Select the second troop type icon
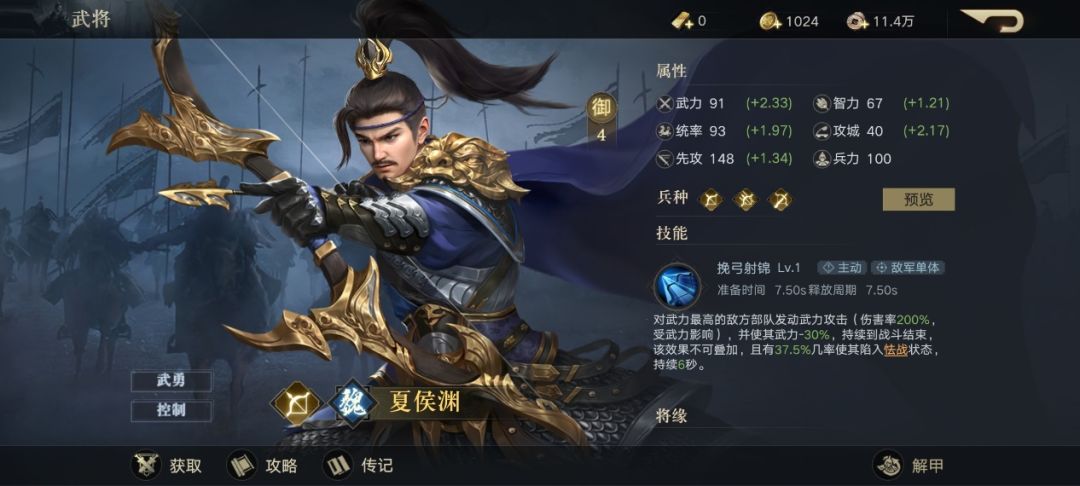1080x486 pixels. tap(745, 200)
